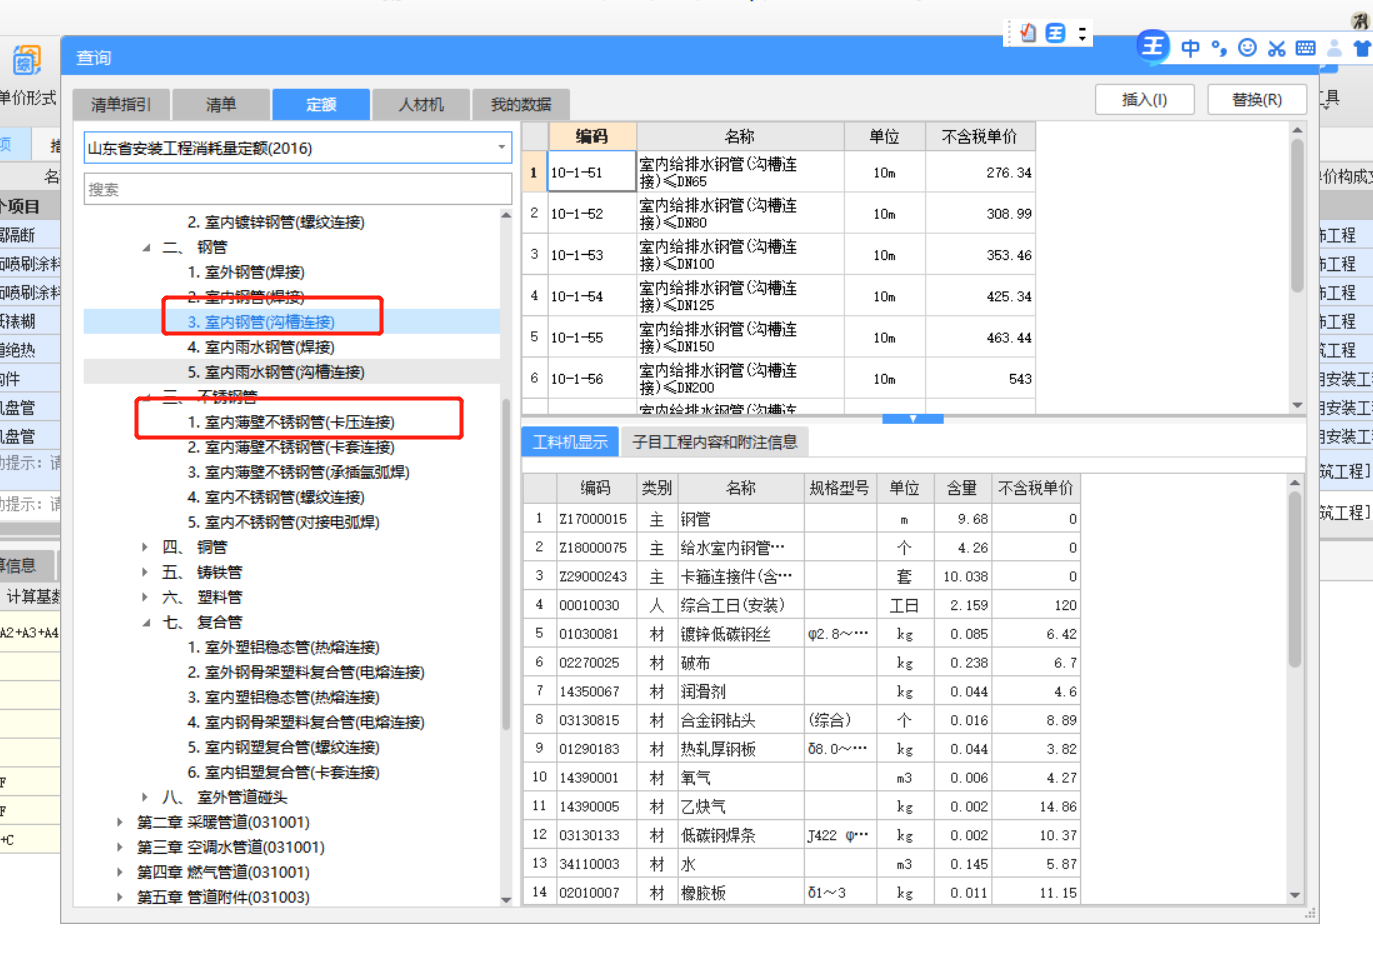Viewport: 1373px width, 961px height.
Task: Click the quota table scroll-down arrow
Action: click(x=1297, y=405)
